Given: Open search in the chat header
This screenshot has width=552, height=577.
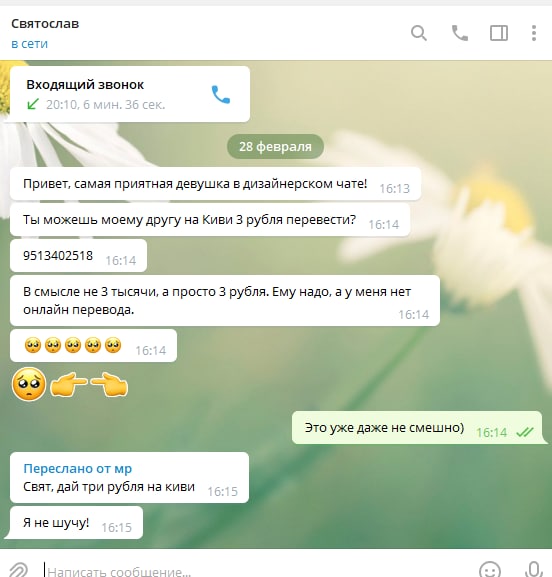Looking at the screenshot, I should tap(419, 33).
